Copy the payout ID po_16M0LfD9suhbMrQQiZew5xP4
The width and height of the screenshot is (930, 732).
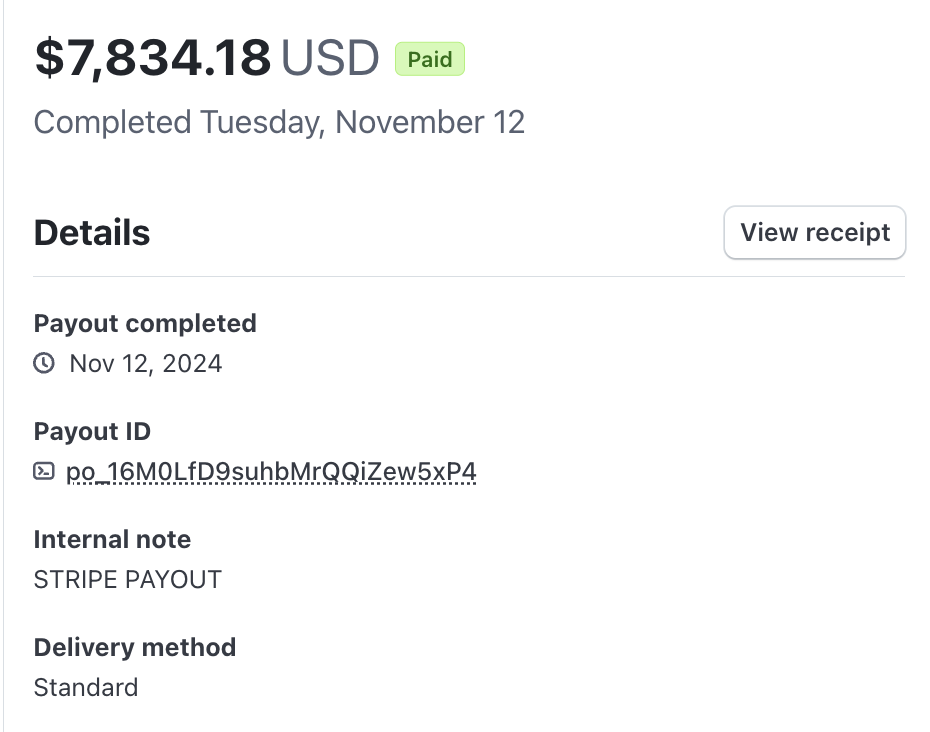coord(272,471)
